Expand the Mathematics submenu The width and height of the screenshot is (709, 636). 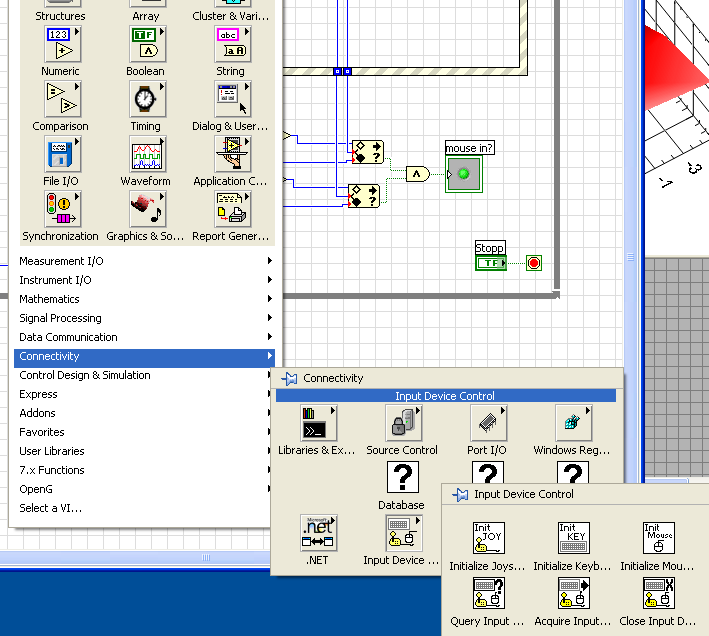click(x=145, y=299)
